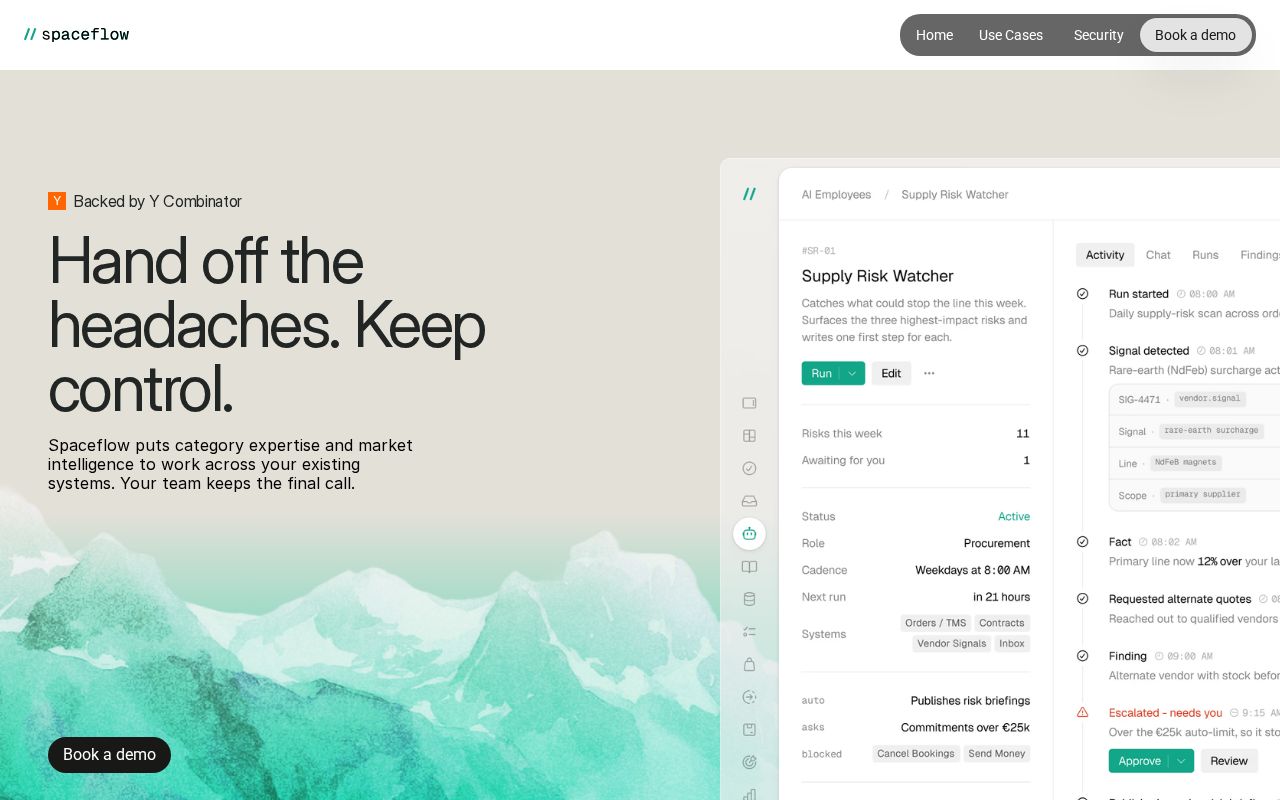Click the check status icon beside Run started
This screenshot has width=1280, height=800.
coord(1082,294)
